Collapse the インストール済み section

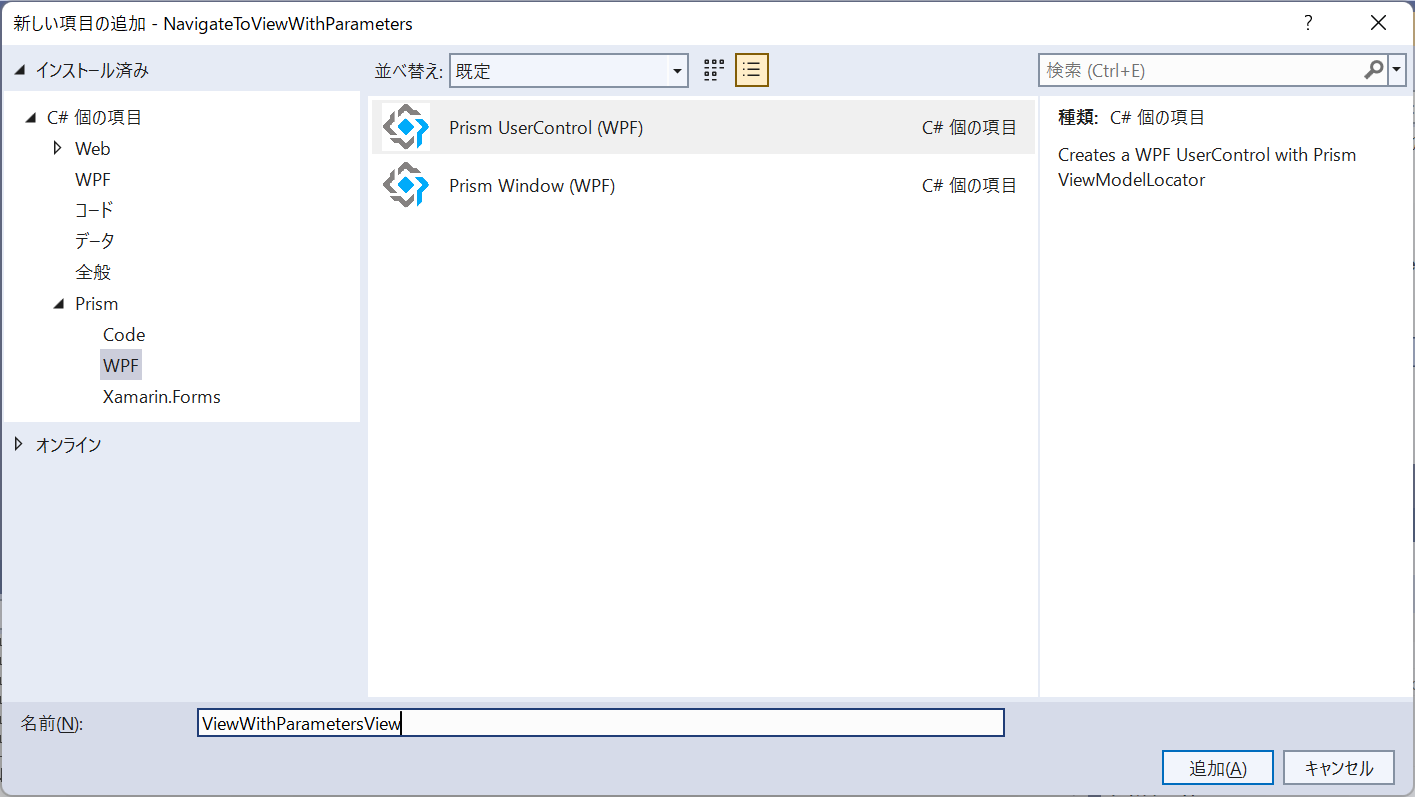[20, 71]
